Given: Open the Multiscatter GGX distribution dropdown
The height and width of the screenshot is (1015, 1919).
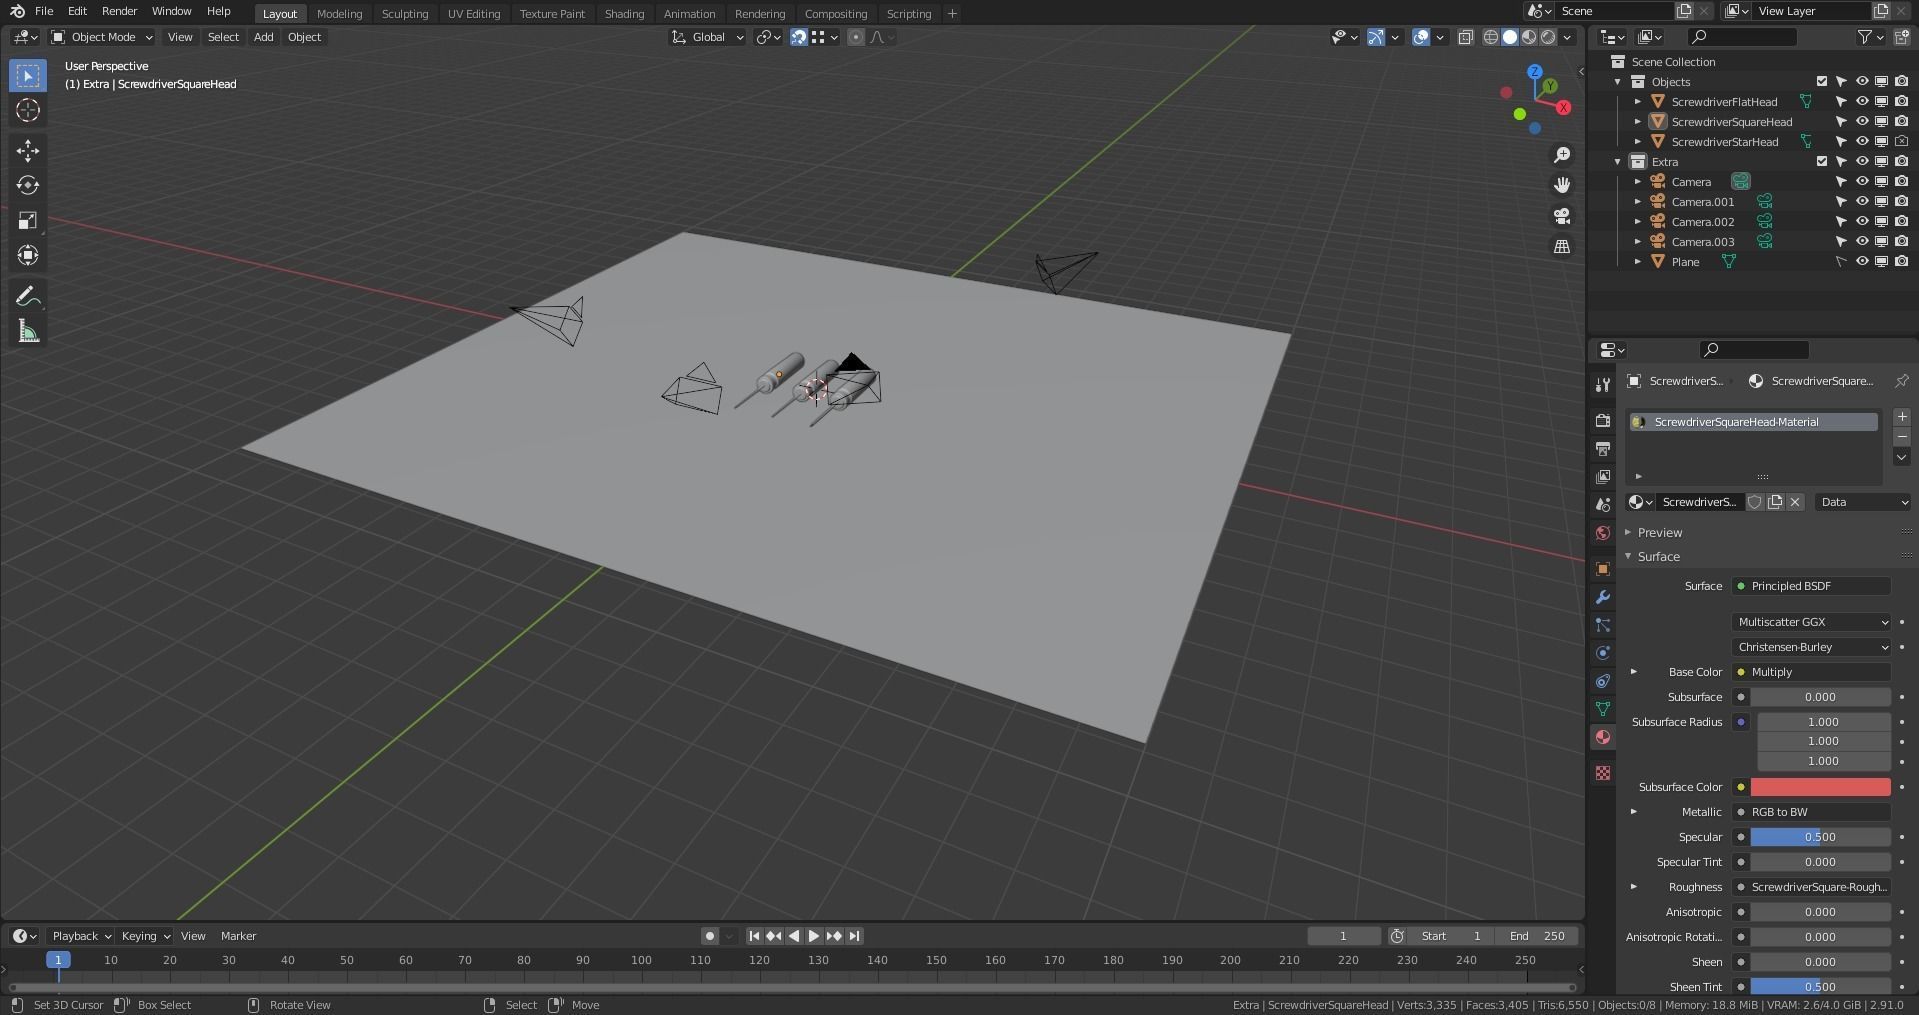Looking at the screenshot, I should 1812,622.
